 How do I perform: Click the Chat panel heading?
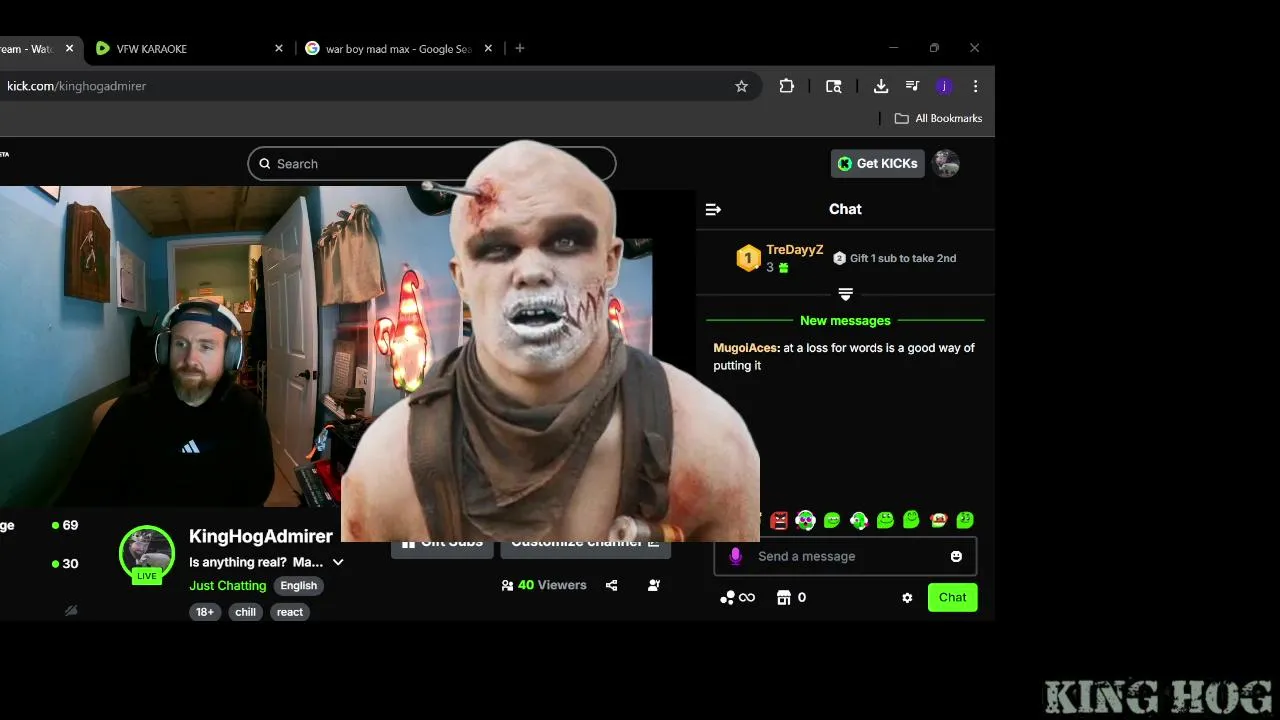pos(845,209)
